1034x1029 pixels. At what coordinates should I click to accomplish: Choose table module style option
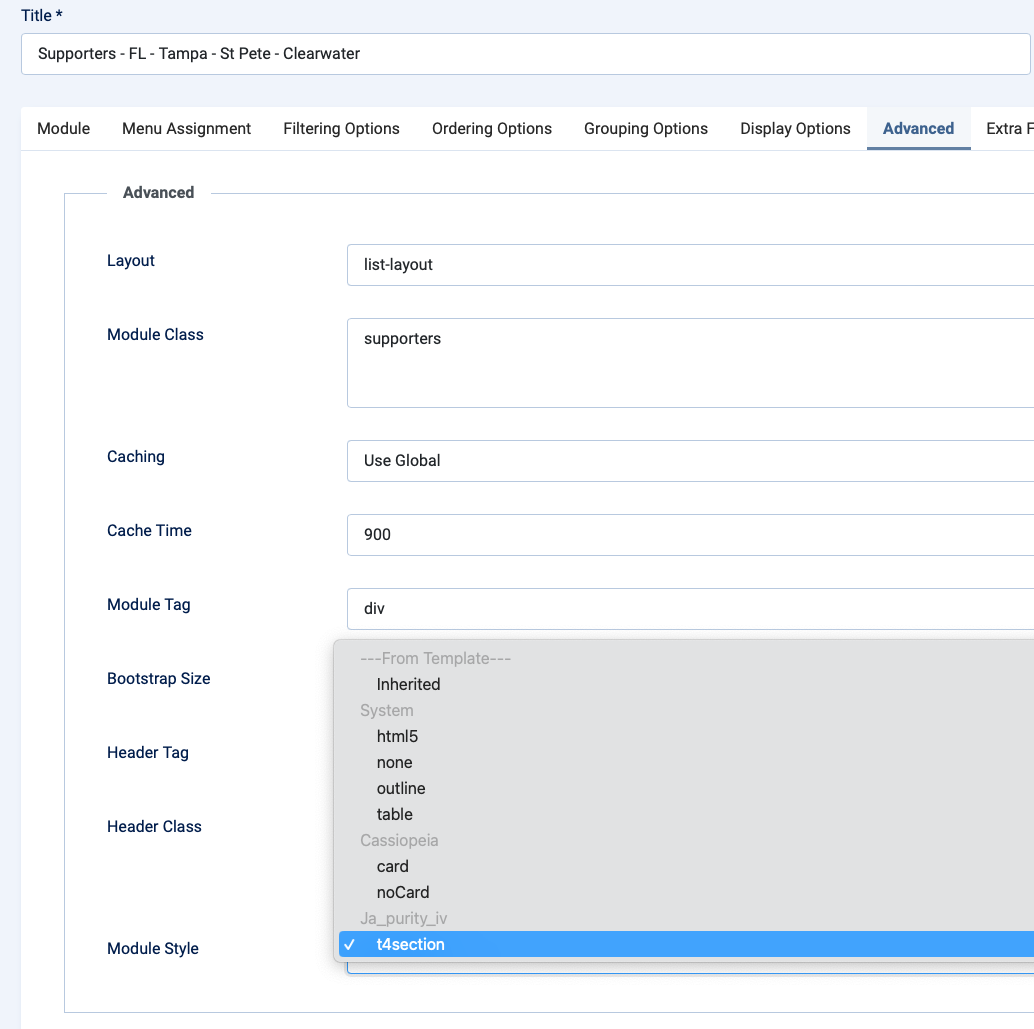(394, 815)
